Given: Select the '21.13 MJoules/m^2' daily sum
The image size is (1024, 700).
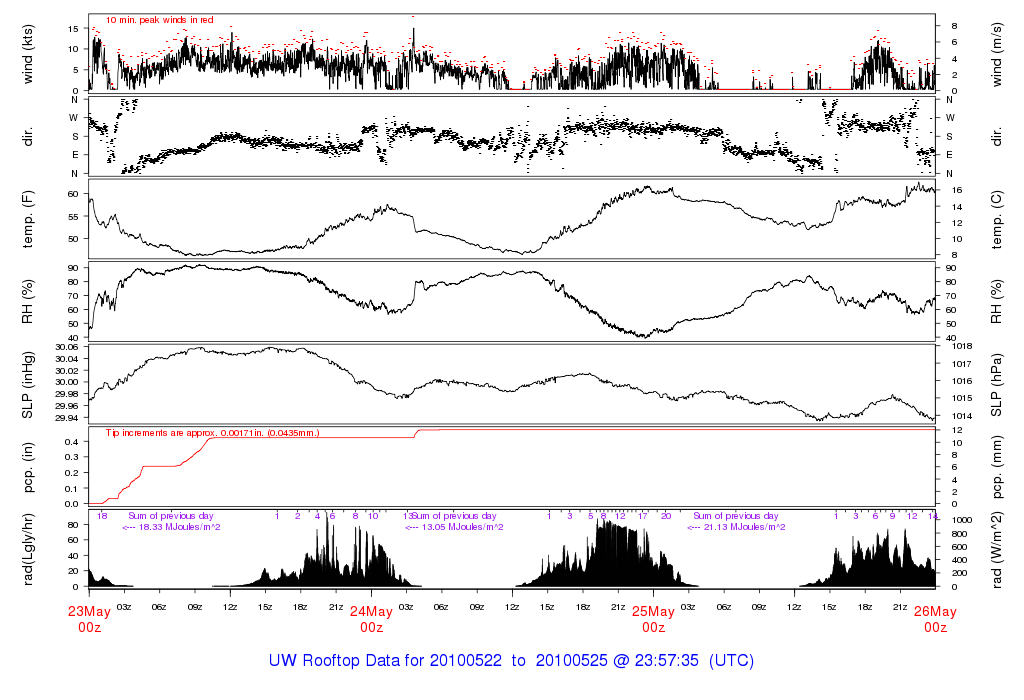Looking at the screenshot, I should click(x=744, y=527).
